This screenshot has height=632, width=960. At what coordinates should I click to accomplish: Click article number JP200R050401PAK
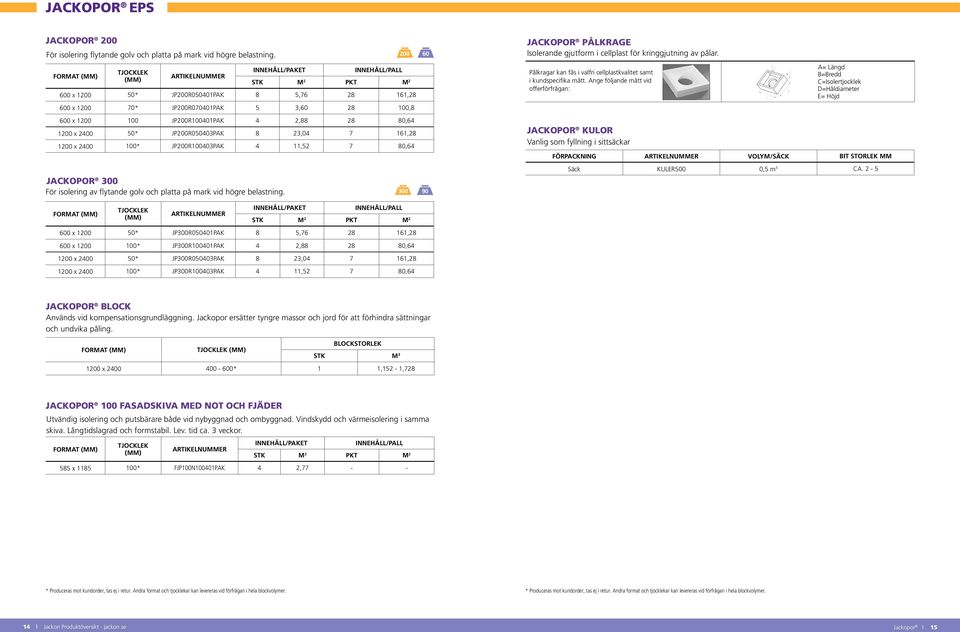(198, 95)
